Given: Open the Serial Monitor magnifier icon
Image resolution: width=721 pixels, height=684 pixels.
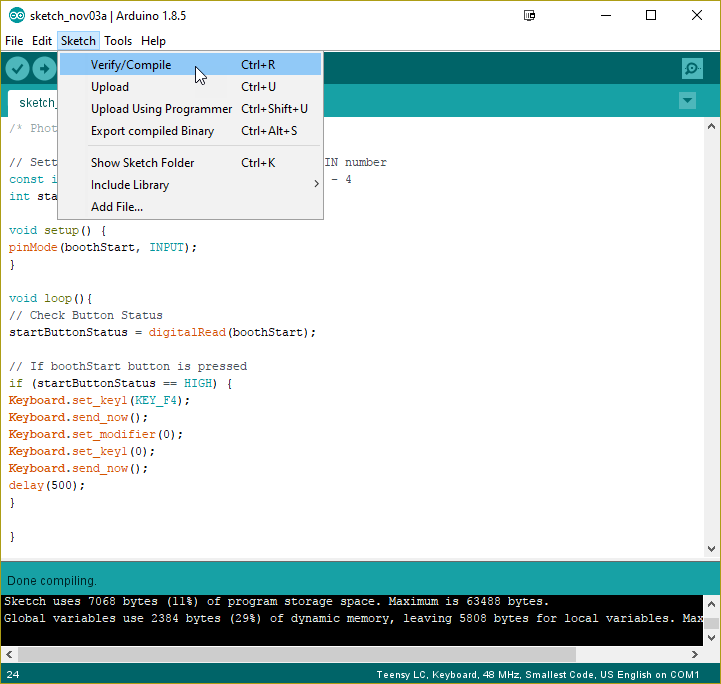Looking at the screenshot, I should [692, 69].
